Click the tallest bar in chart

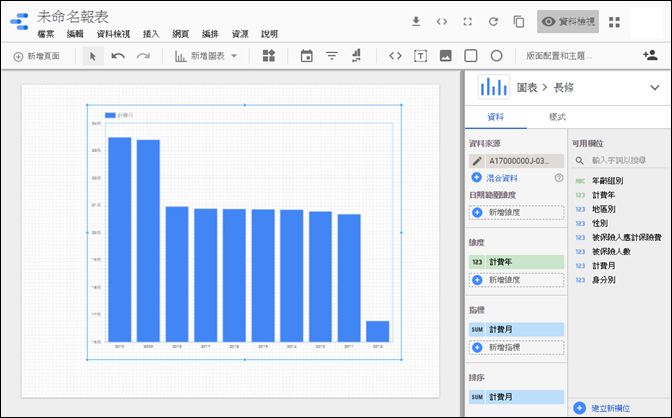[120, 240]
